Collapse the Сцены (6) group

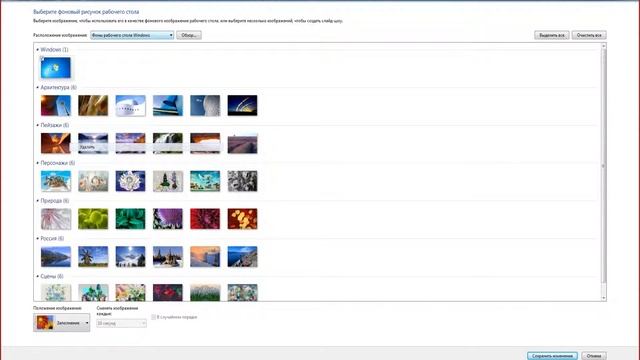tap(38, 276)
